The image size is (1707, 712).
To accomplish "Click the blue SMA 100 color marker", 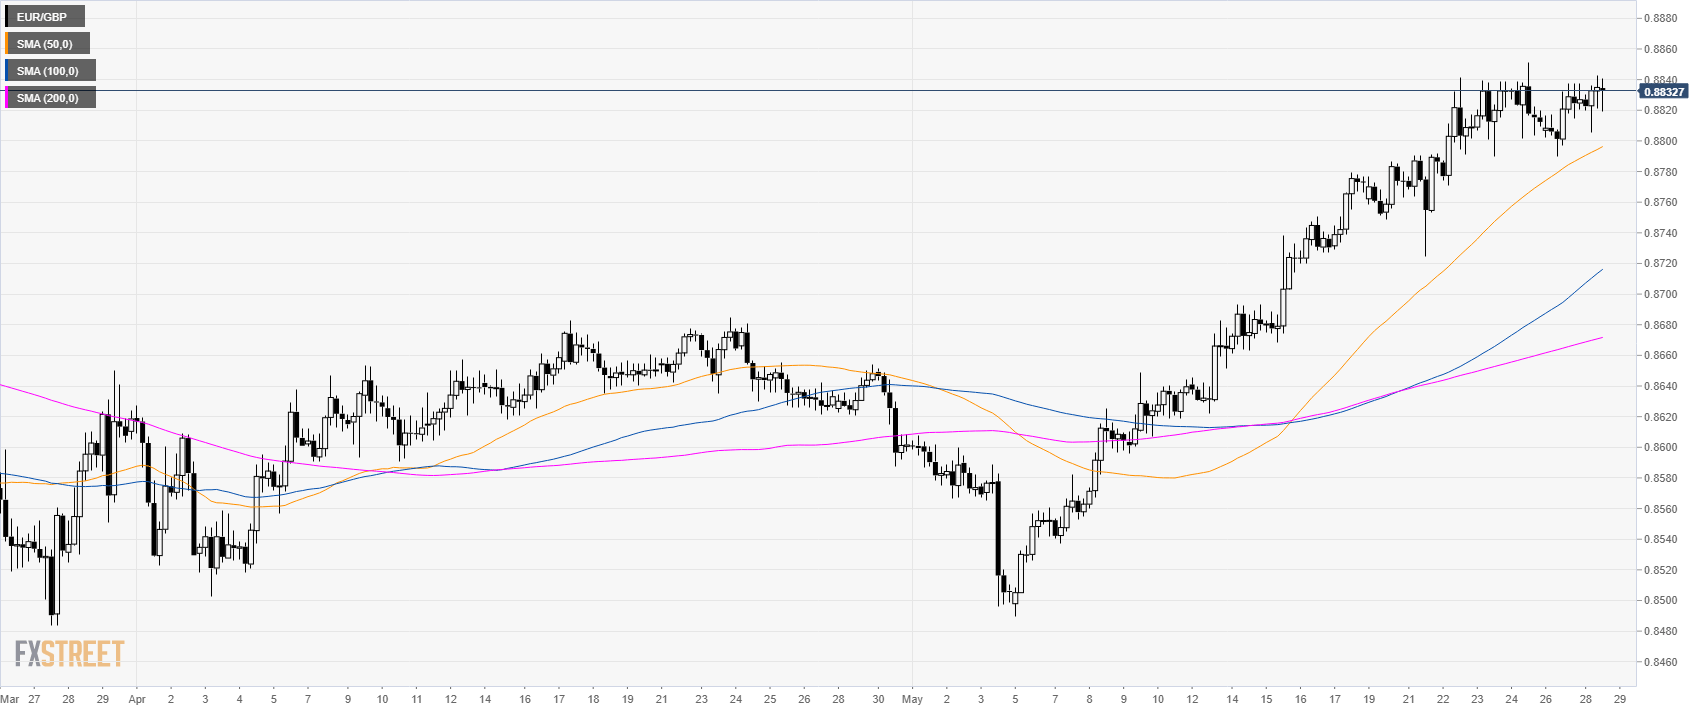I will (6, 71).
